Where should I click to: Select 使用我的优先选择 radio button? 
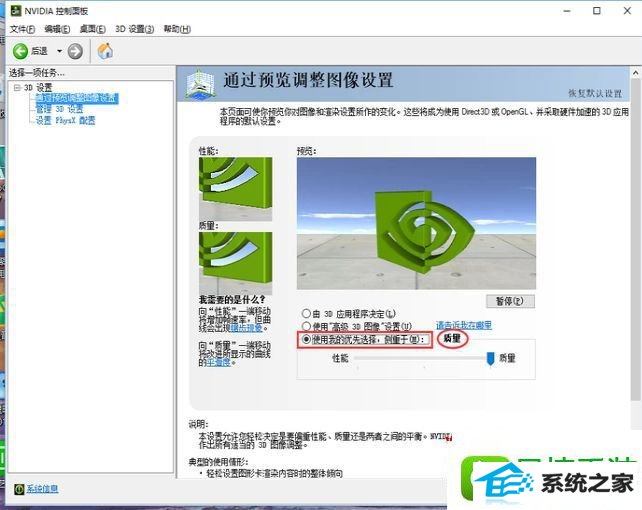[306, 339]
